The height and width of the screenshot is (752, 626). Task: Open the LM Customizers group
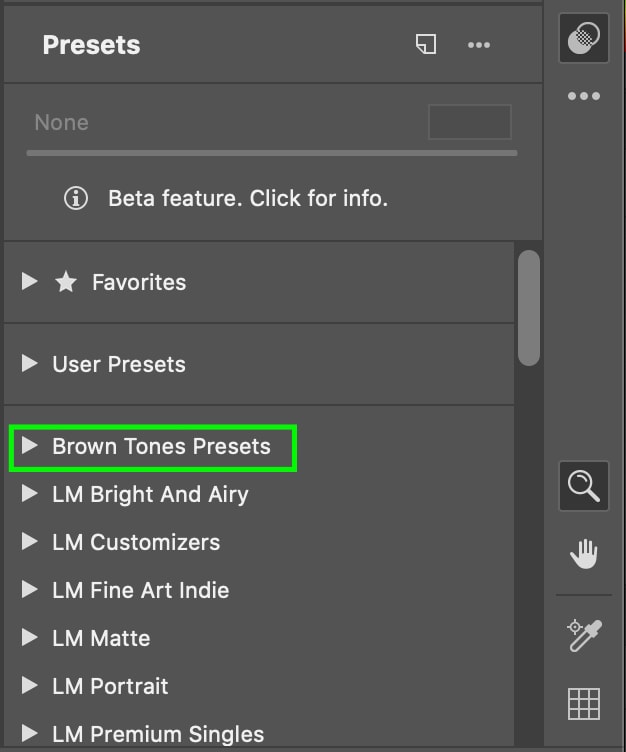tap(136, 542)
